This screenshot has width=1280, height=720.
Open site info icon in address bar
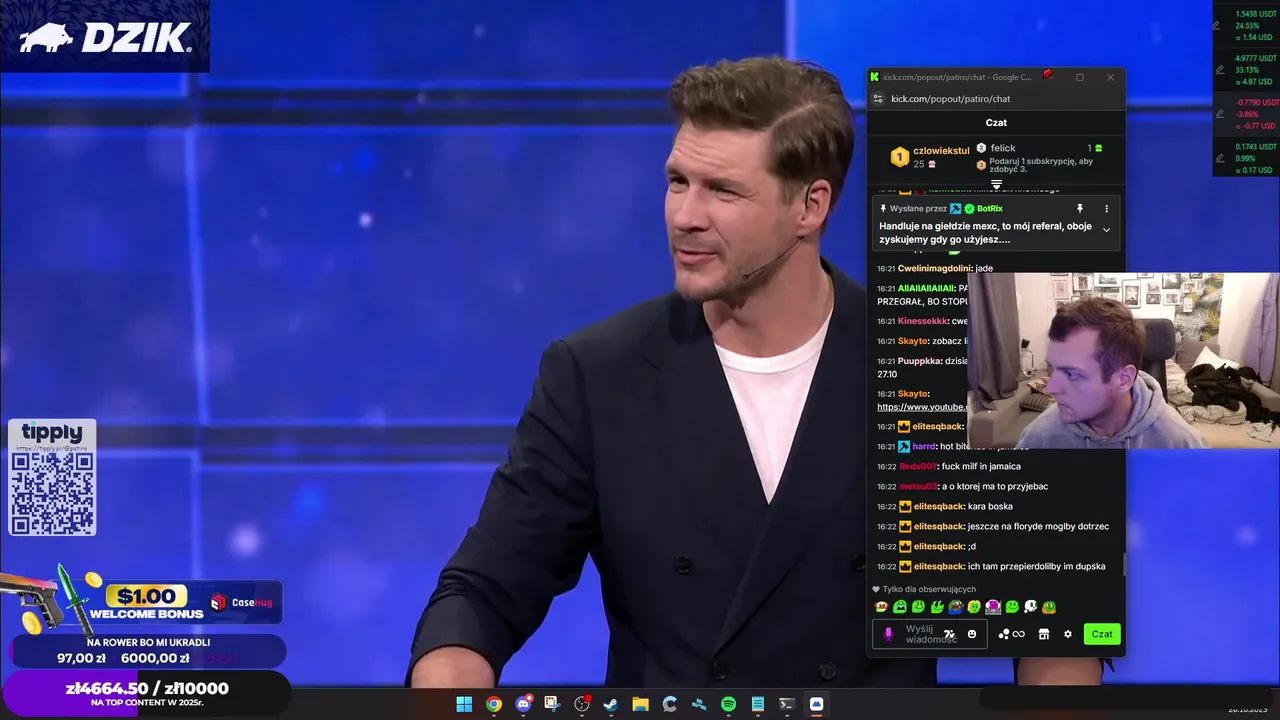click(878, 99)
